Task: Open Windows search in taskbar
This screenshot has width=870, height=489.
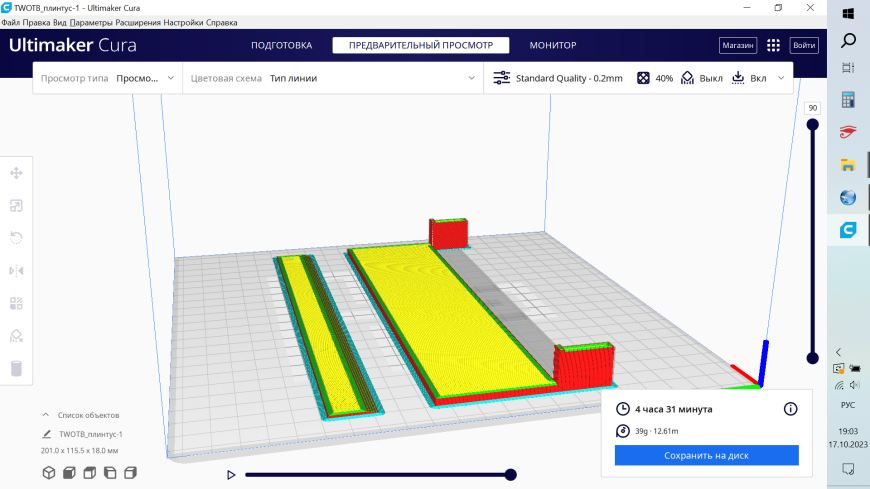Action: tap(848, 41)
